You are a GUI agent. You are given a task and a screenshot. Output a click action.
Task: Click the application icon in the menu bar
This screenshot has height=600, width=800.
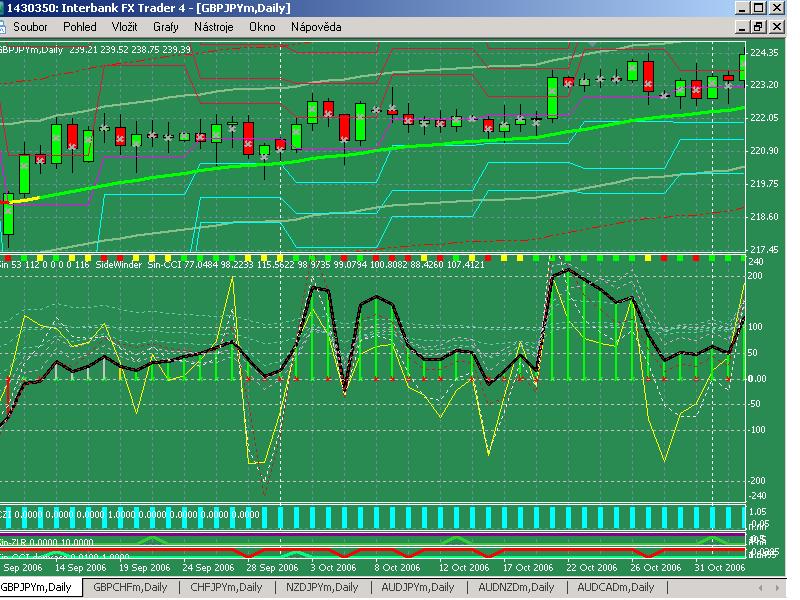click(3, 27)
